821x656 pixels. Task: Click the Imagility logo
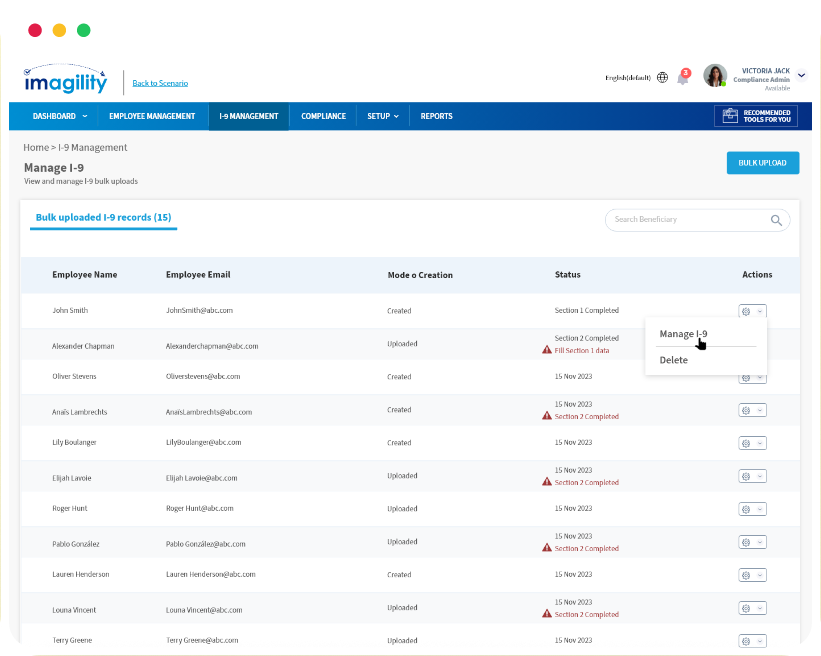tap(64, 79)
